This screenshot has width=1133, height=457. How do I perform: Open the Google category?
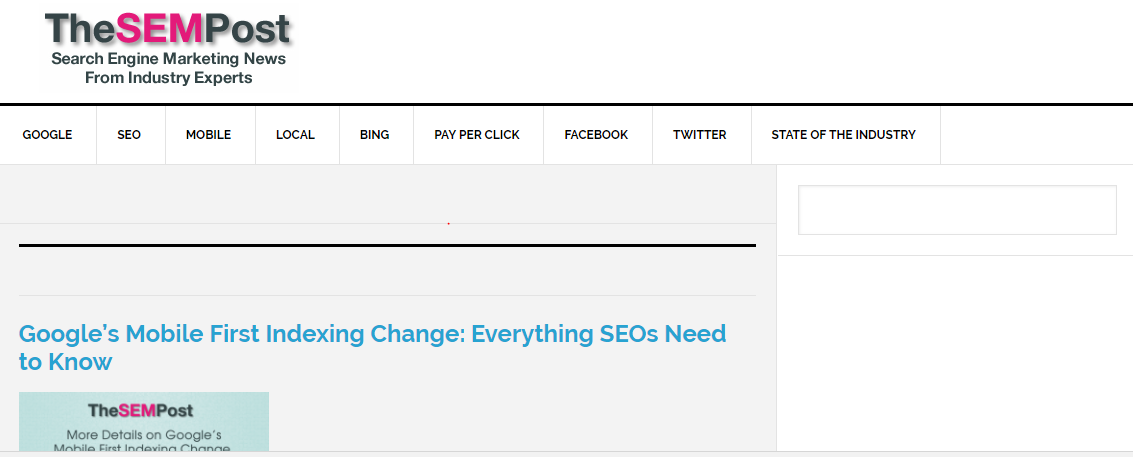48,135
